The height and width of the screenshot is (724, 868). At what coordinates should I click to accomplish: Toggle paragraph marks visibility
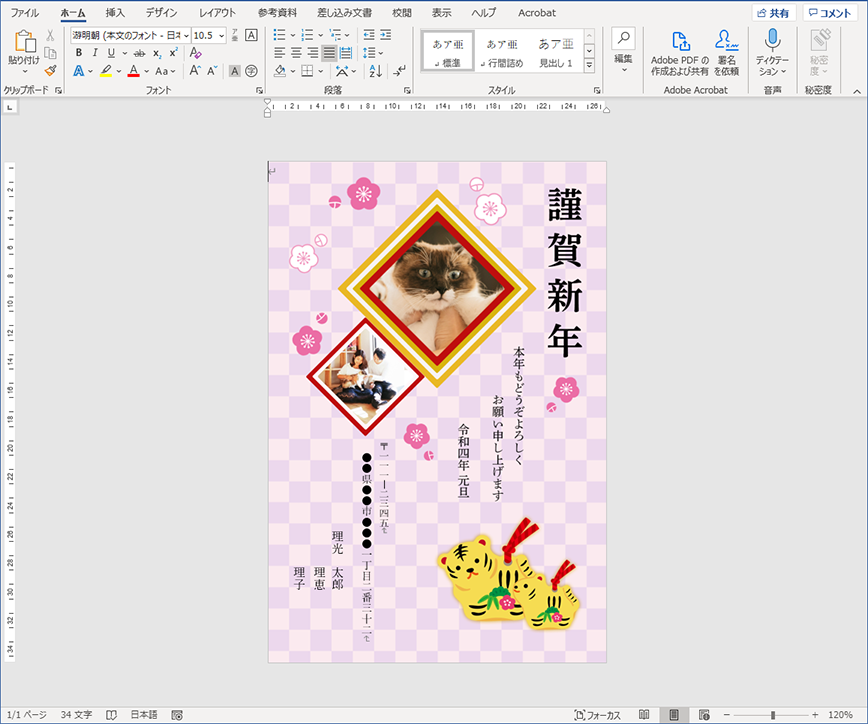point(398,71)
